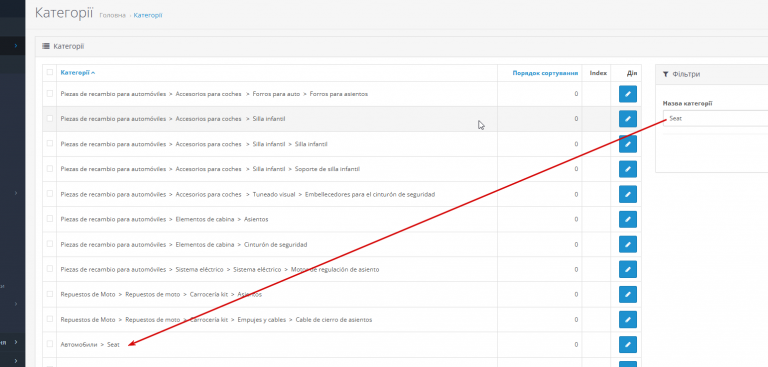Click the Index column header
Screen dimensions: 768x367
coord(598,73)
